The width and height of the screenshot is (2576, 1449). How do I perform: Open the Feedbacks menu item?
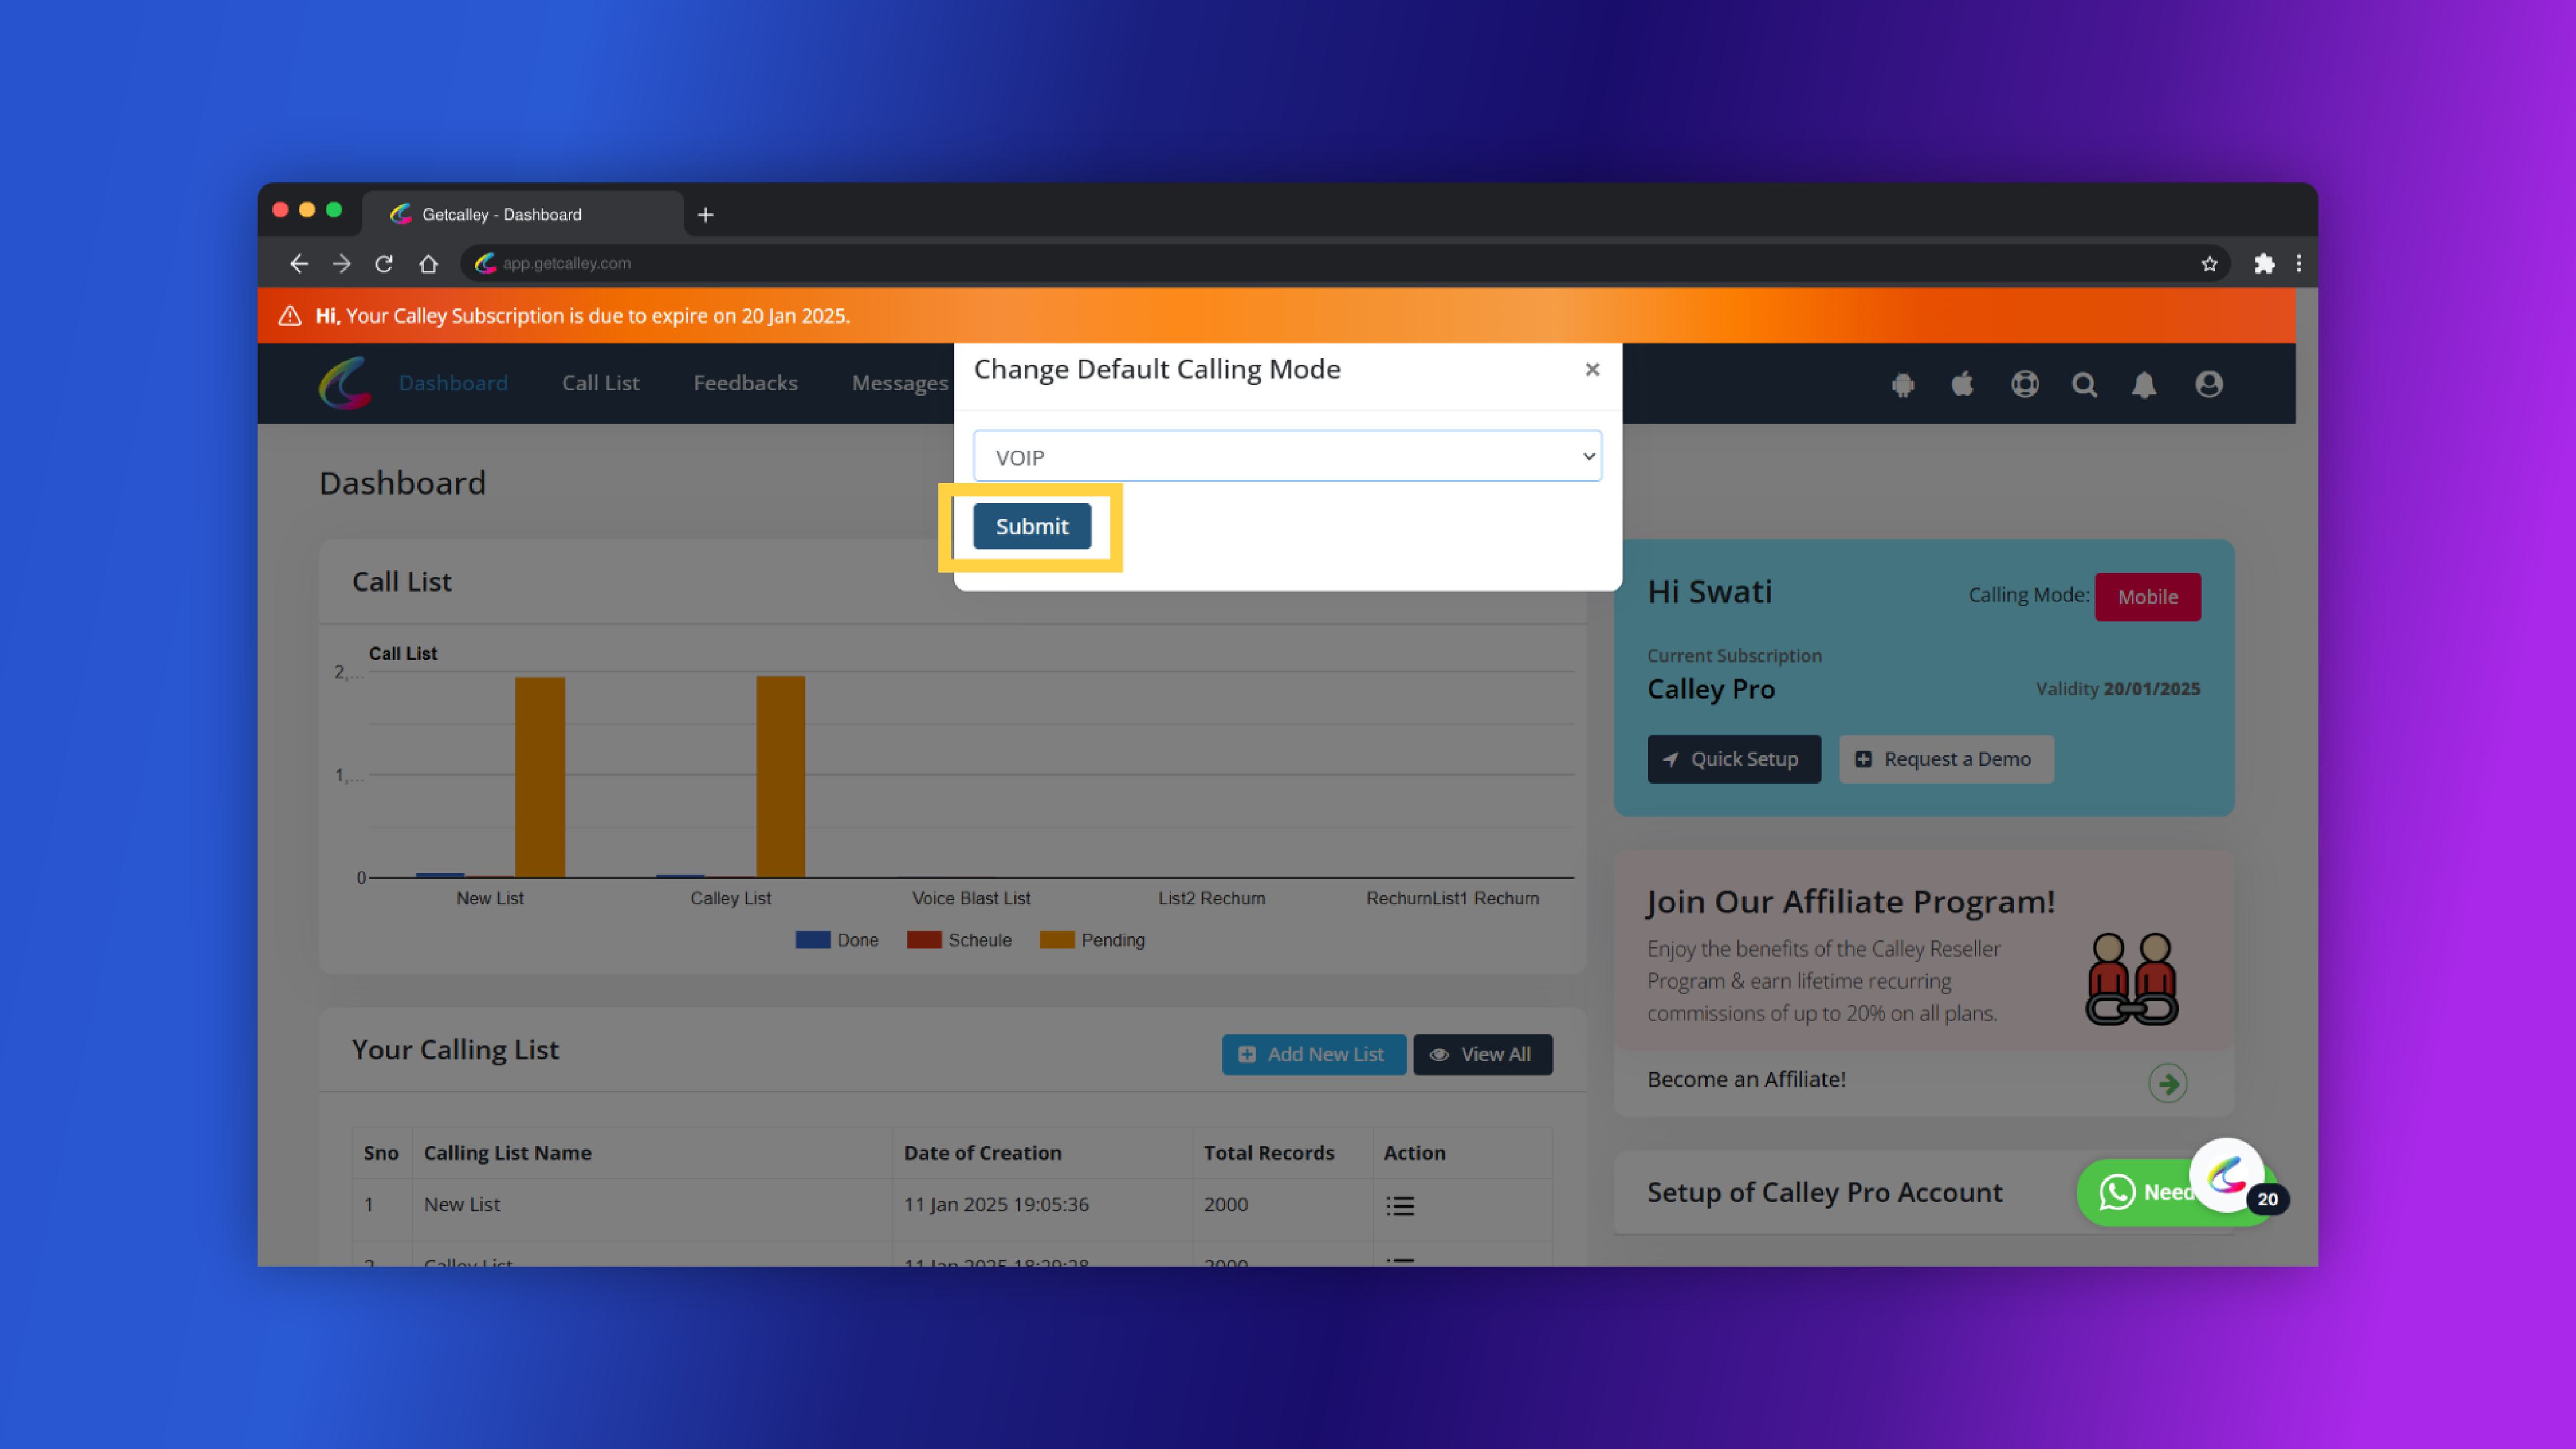click(x=745, y=383)
